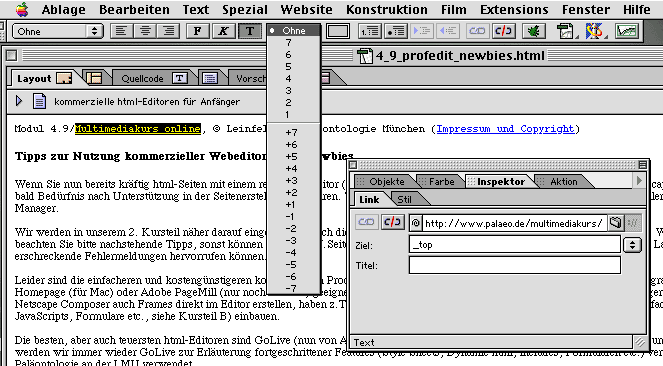Apply numbered list formatting
663x366 pixels.
[370, 31]
